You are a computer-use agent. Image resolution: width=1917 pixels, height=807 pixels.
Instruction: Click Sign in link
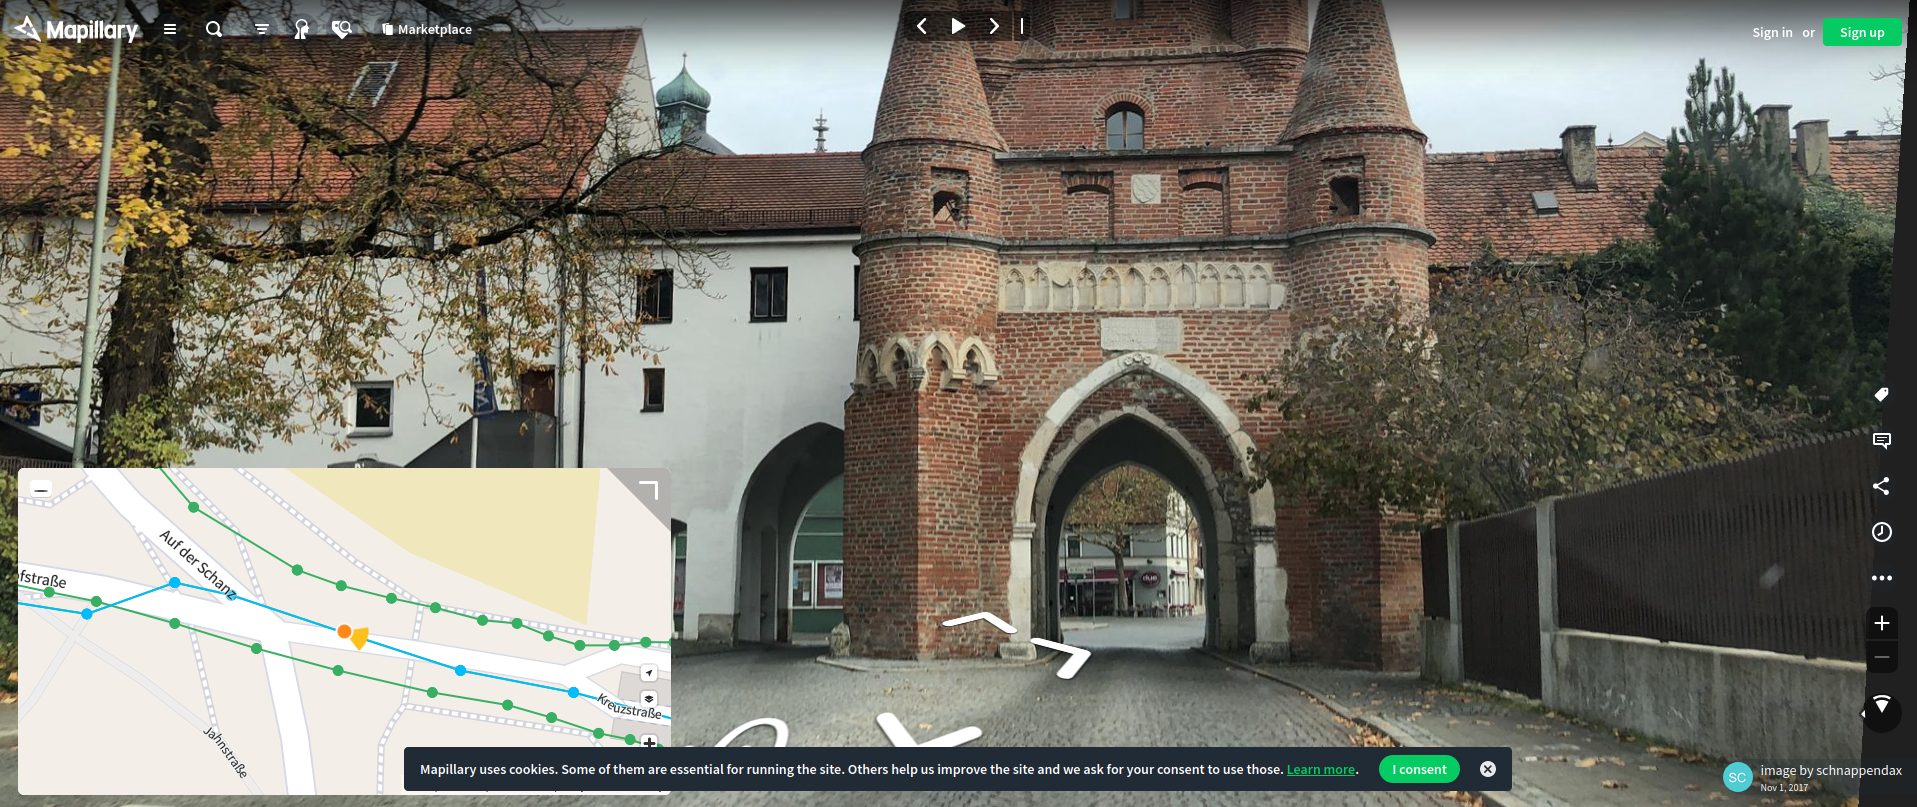(1771, 32)
